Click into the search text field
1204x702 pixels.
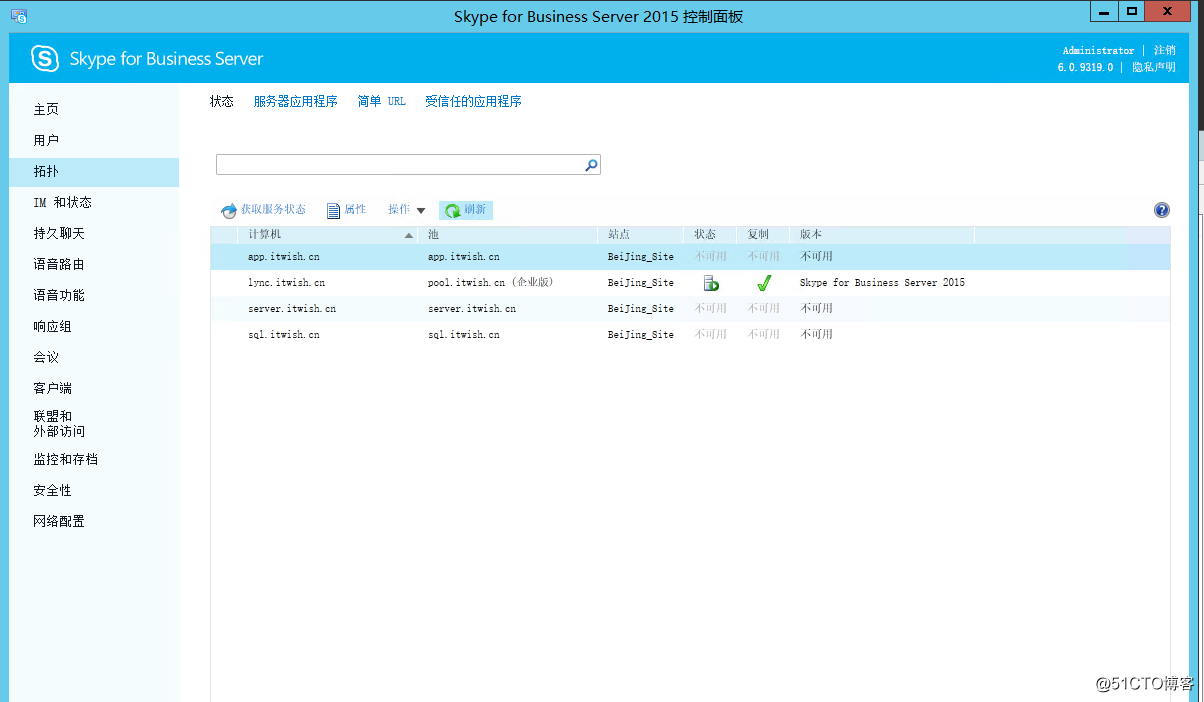(x=400, y=165)
